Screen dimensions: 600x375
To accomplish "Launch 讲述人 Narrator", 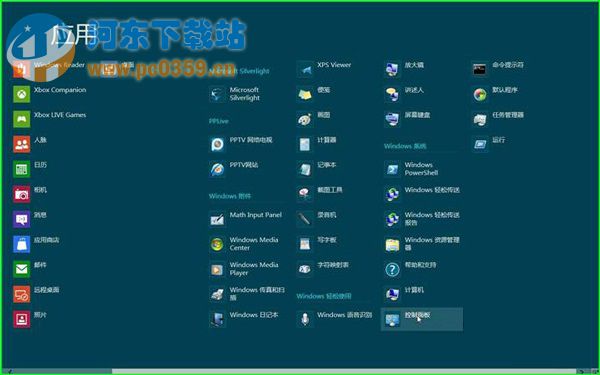I will point(404,94).
